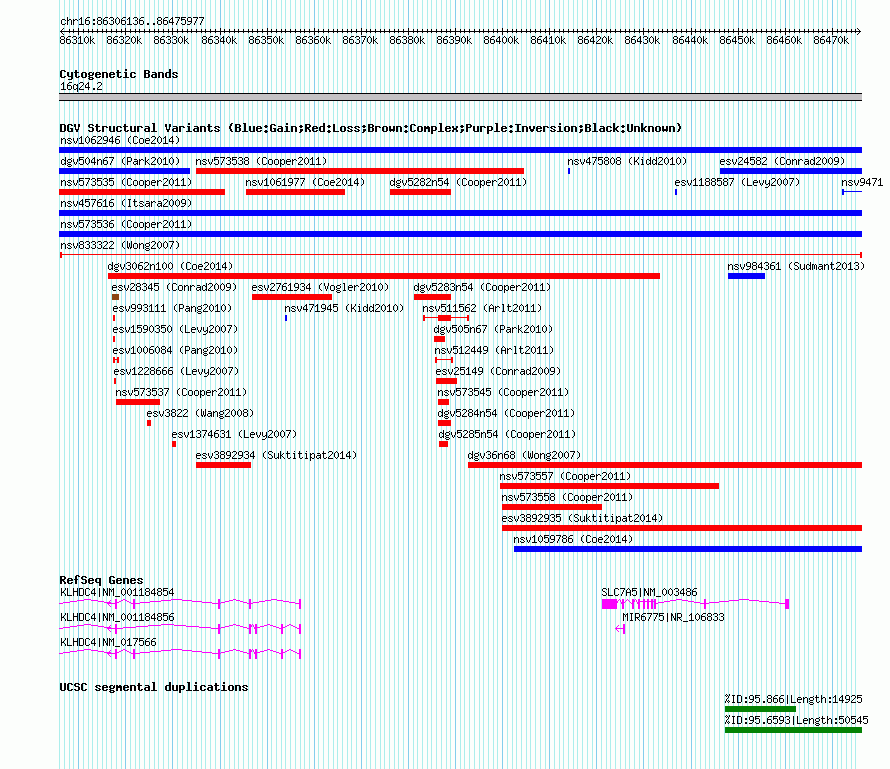
Task: Open nsv833322 (Wong2007) variant label
Action: 120,245
